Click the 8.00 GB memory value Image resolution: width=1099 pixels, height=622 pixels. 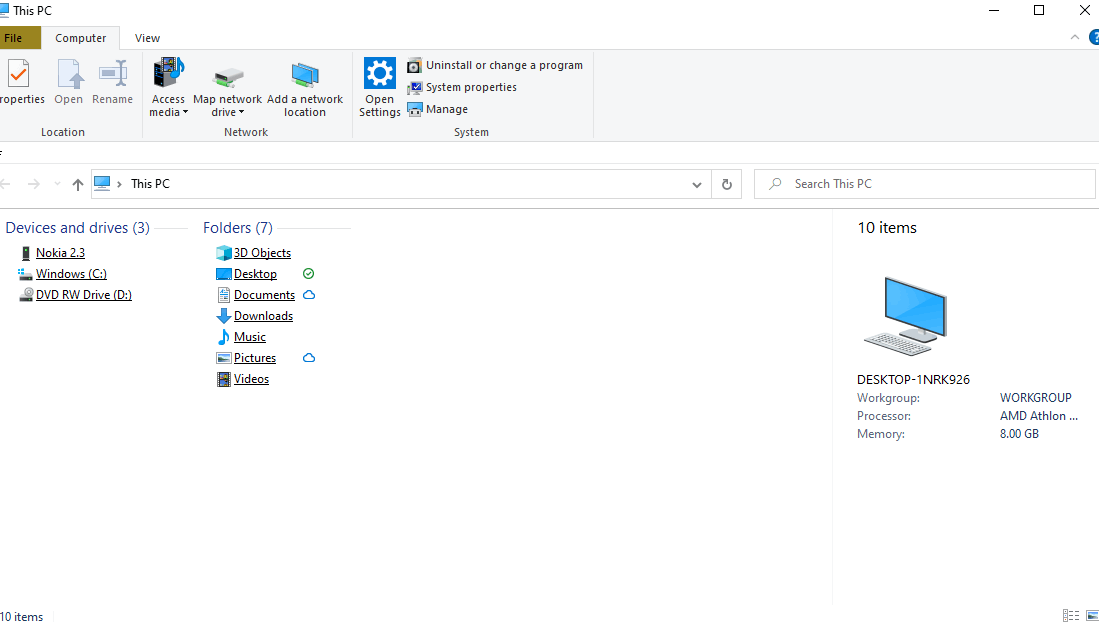tap(1019, 434)
